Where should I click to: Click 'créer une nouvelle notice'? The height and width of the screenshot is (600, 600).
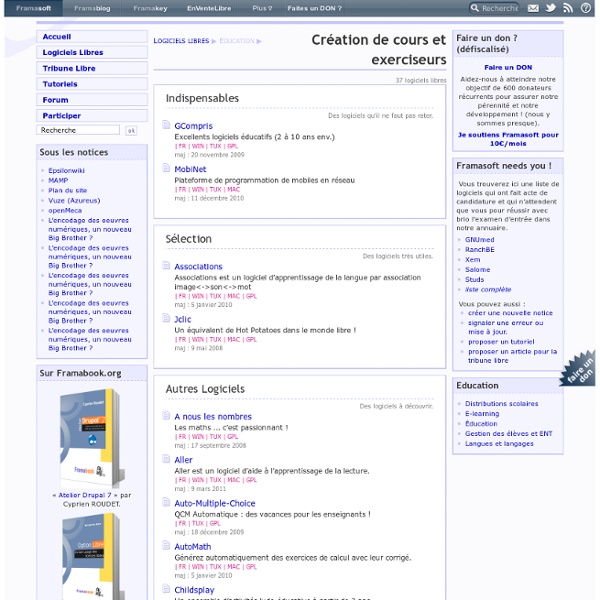(510, 313)
